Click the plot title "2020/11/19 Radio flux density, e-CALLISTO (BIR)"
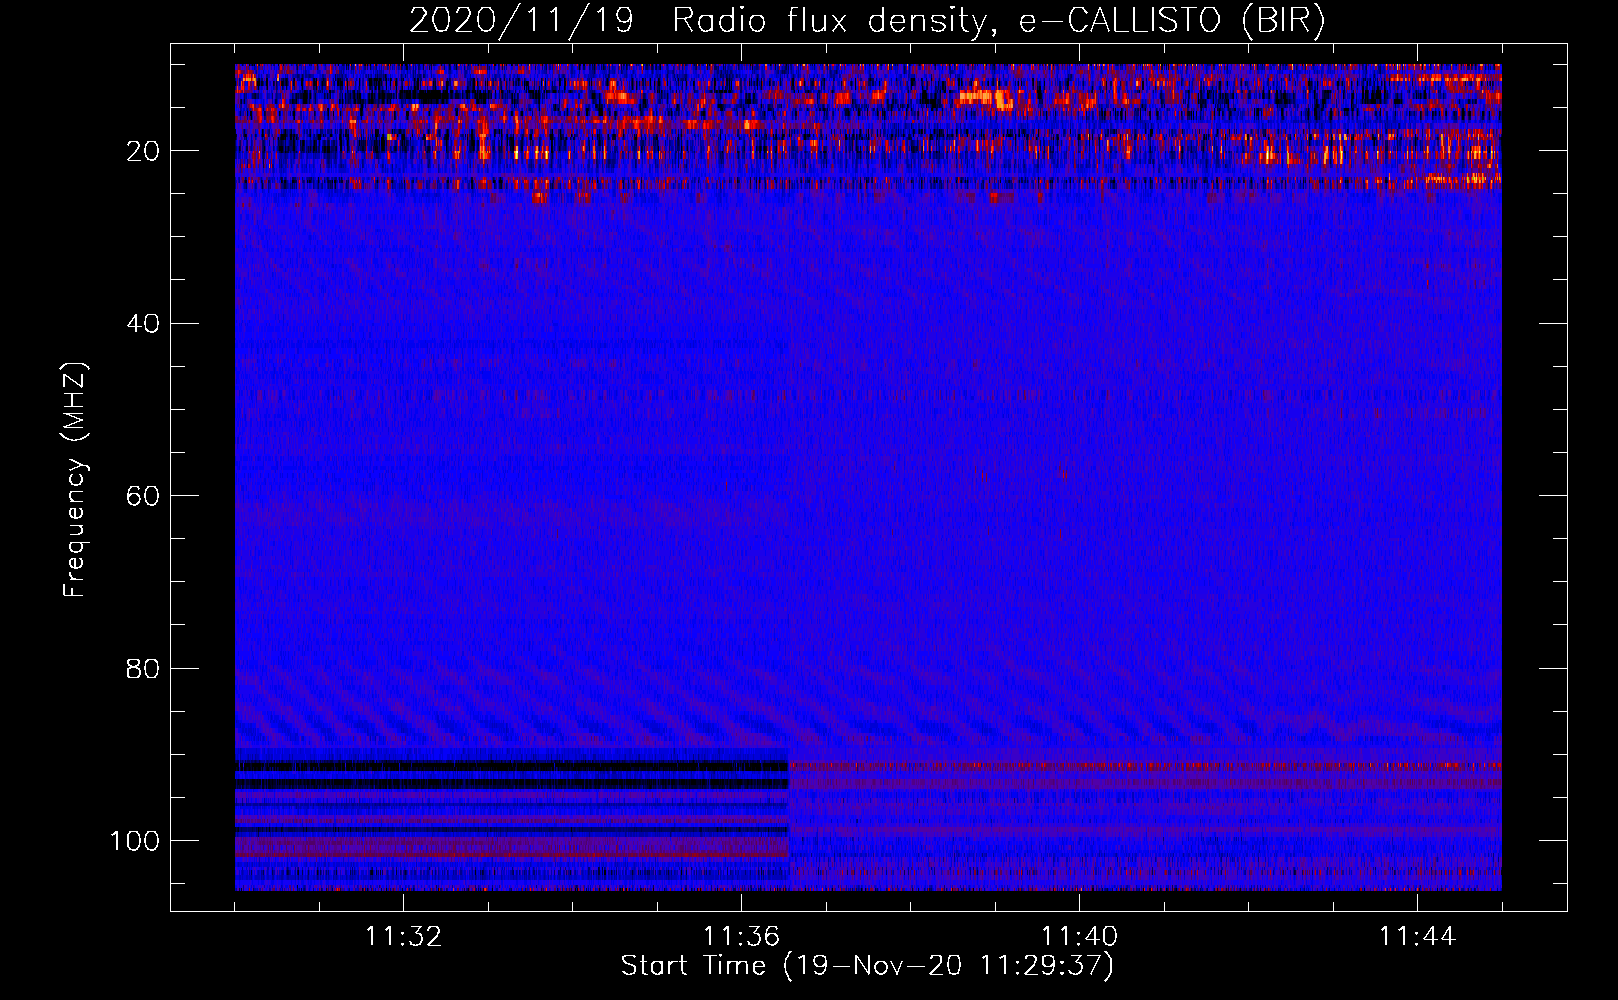 pos(867,21)
